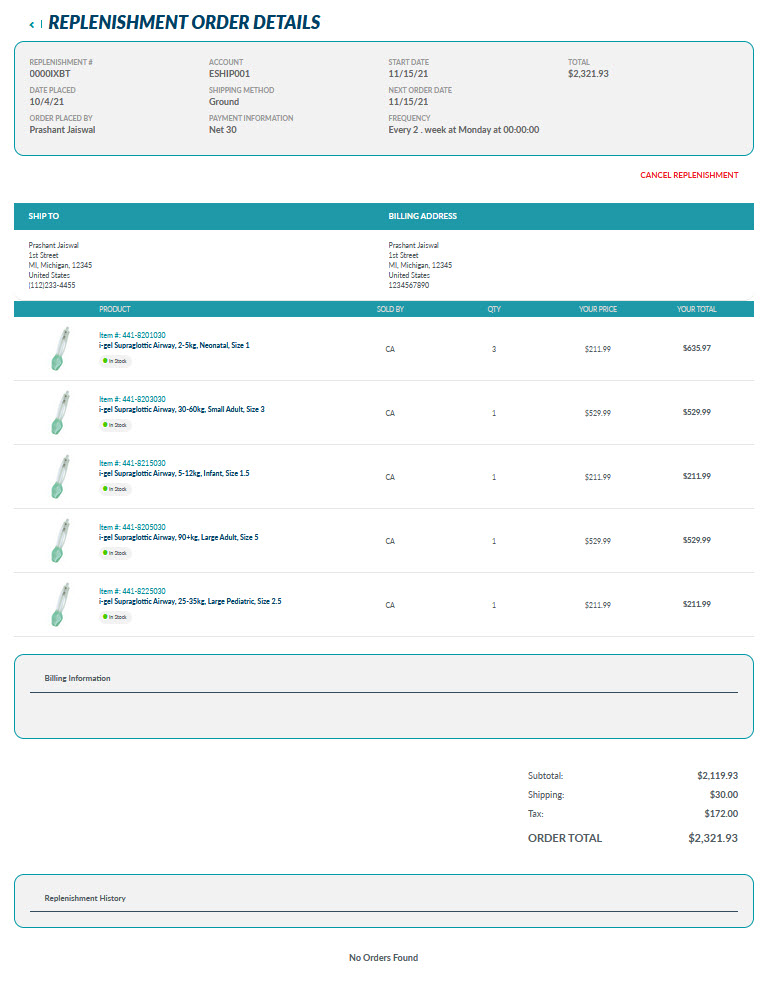Click the Billing Information section header
Screen dimensions: 765x987
coord(77,678)
